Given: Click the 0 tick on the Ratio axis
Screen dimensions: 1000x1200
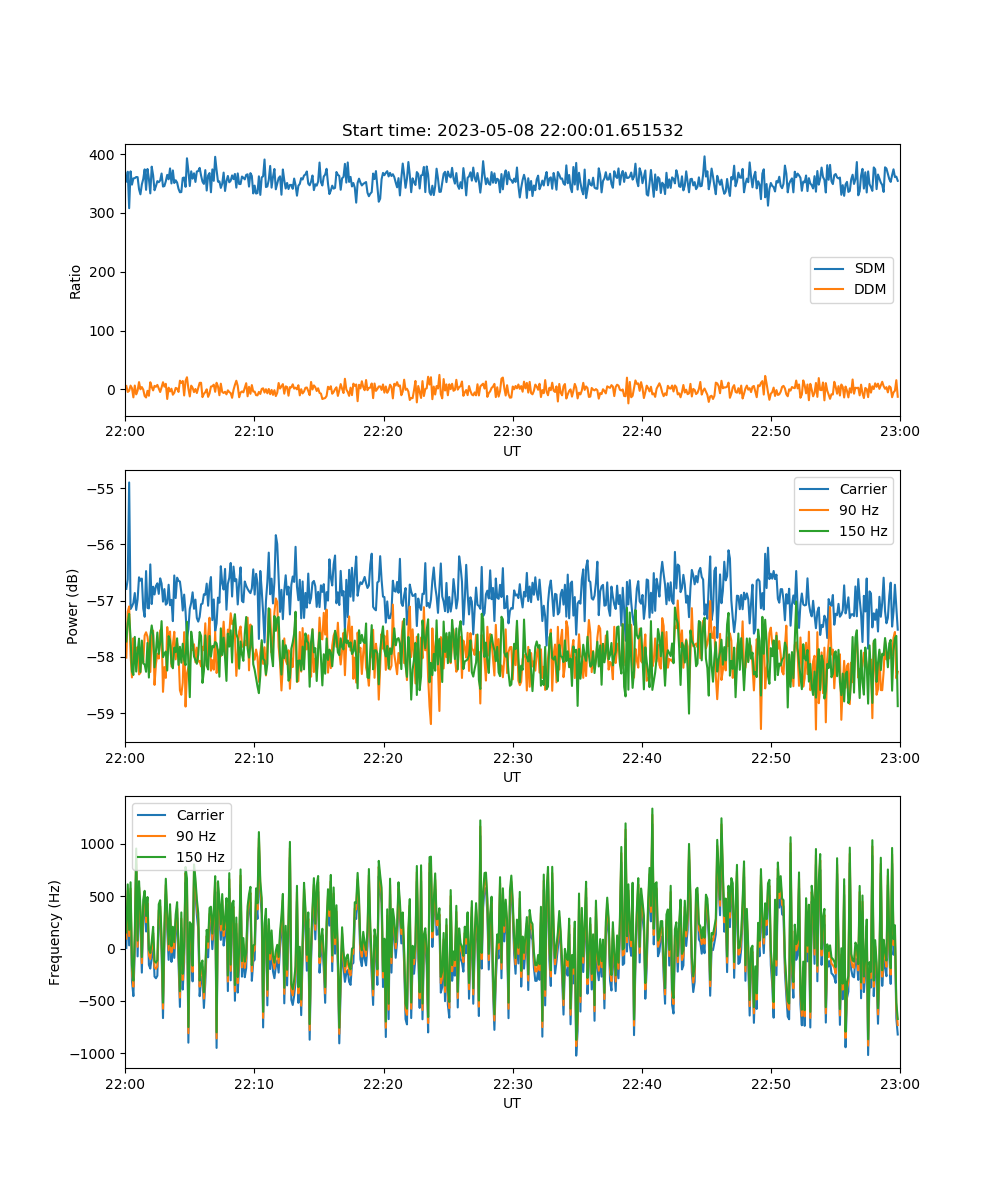Looking at the screenshot, I should click(112, 390).
